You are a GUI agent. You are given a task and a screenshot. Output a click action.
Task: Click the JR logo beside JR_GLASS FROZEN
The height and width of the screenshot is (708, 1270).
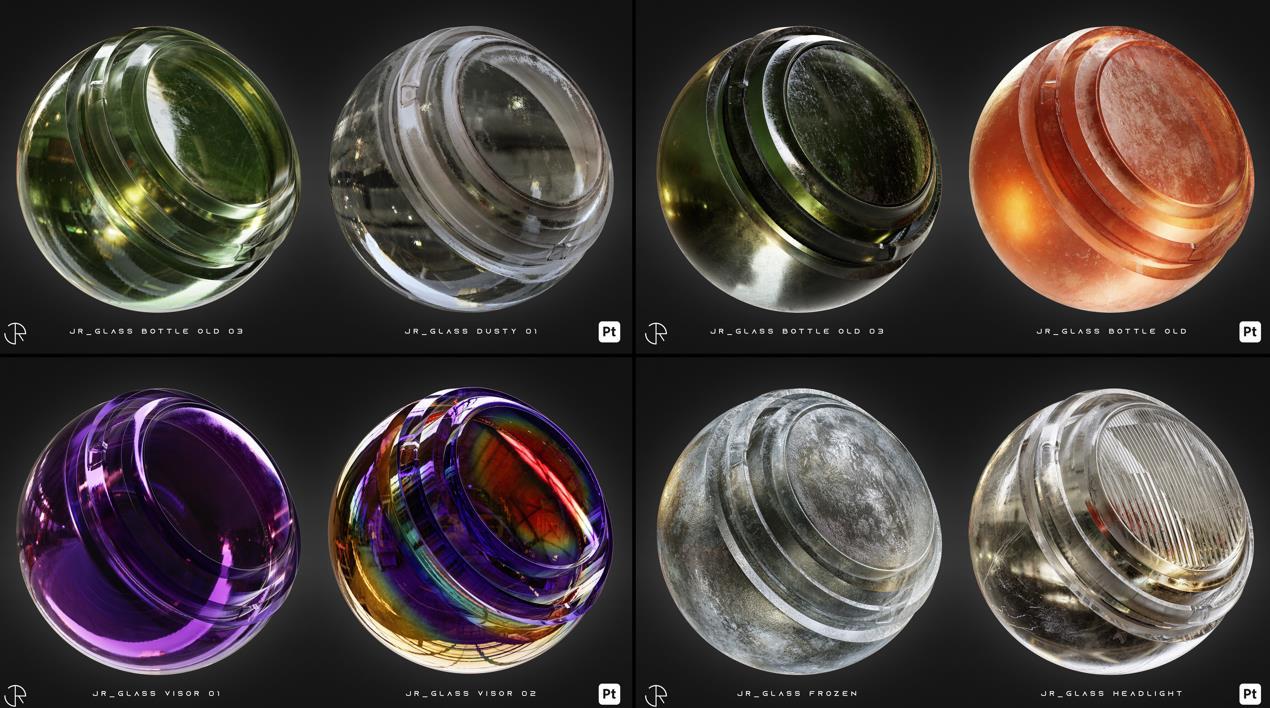(656, 695)
